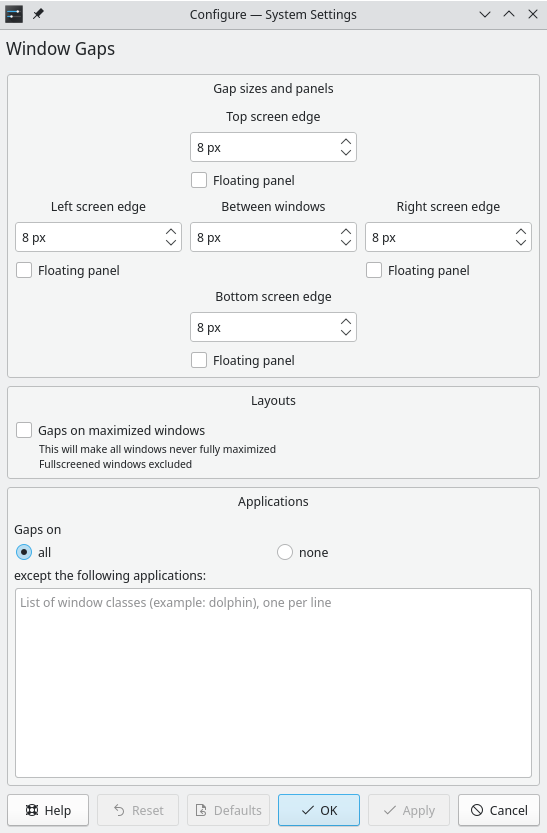This screenshot has height=833, width=547.
Task: Enable Floating panel for left screen edge
Action: [x=24, y=270]
